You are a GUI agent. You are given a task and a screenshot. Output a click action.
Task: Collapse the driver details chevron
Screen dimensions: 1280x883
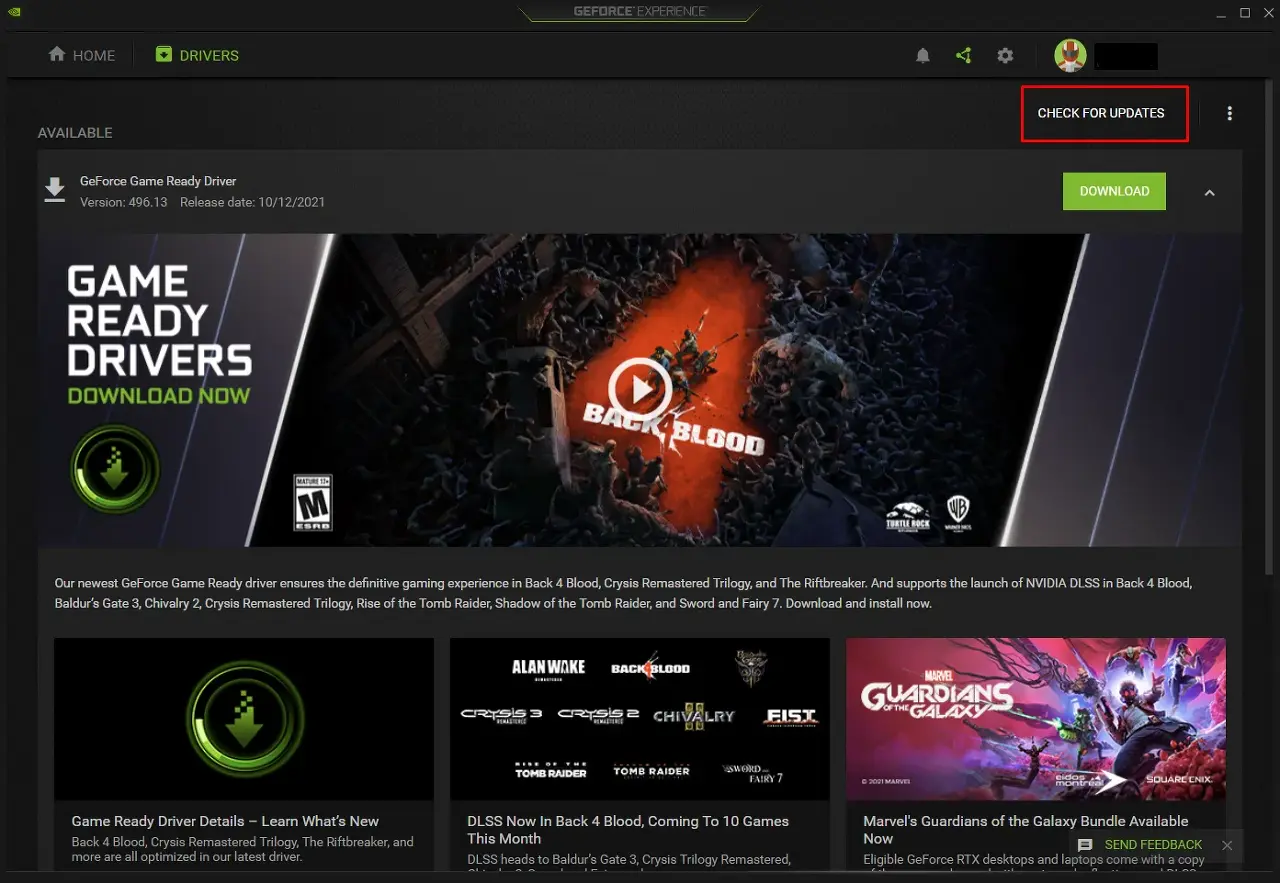click(x=1209, y=192)
